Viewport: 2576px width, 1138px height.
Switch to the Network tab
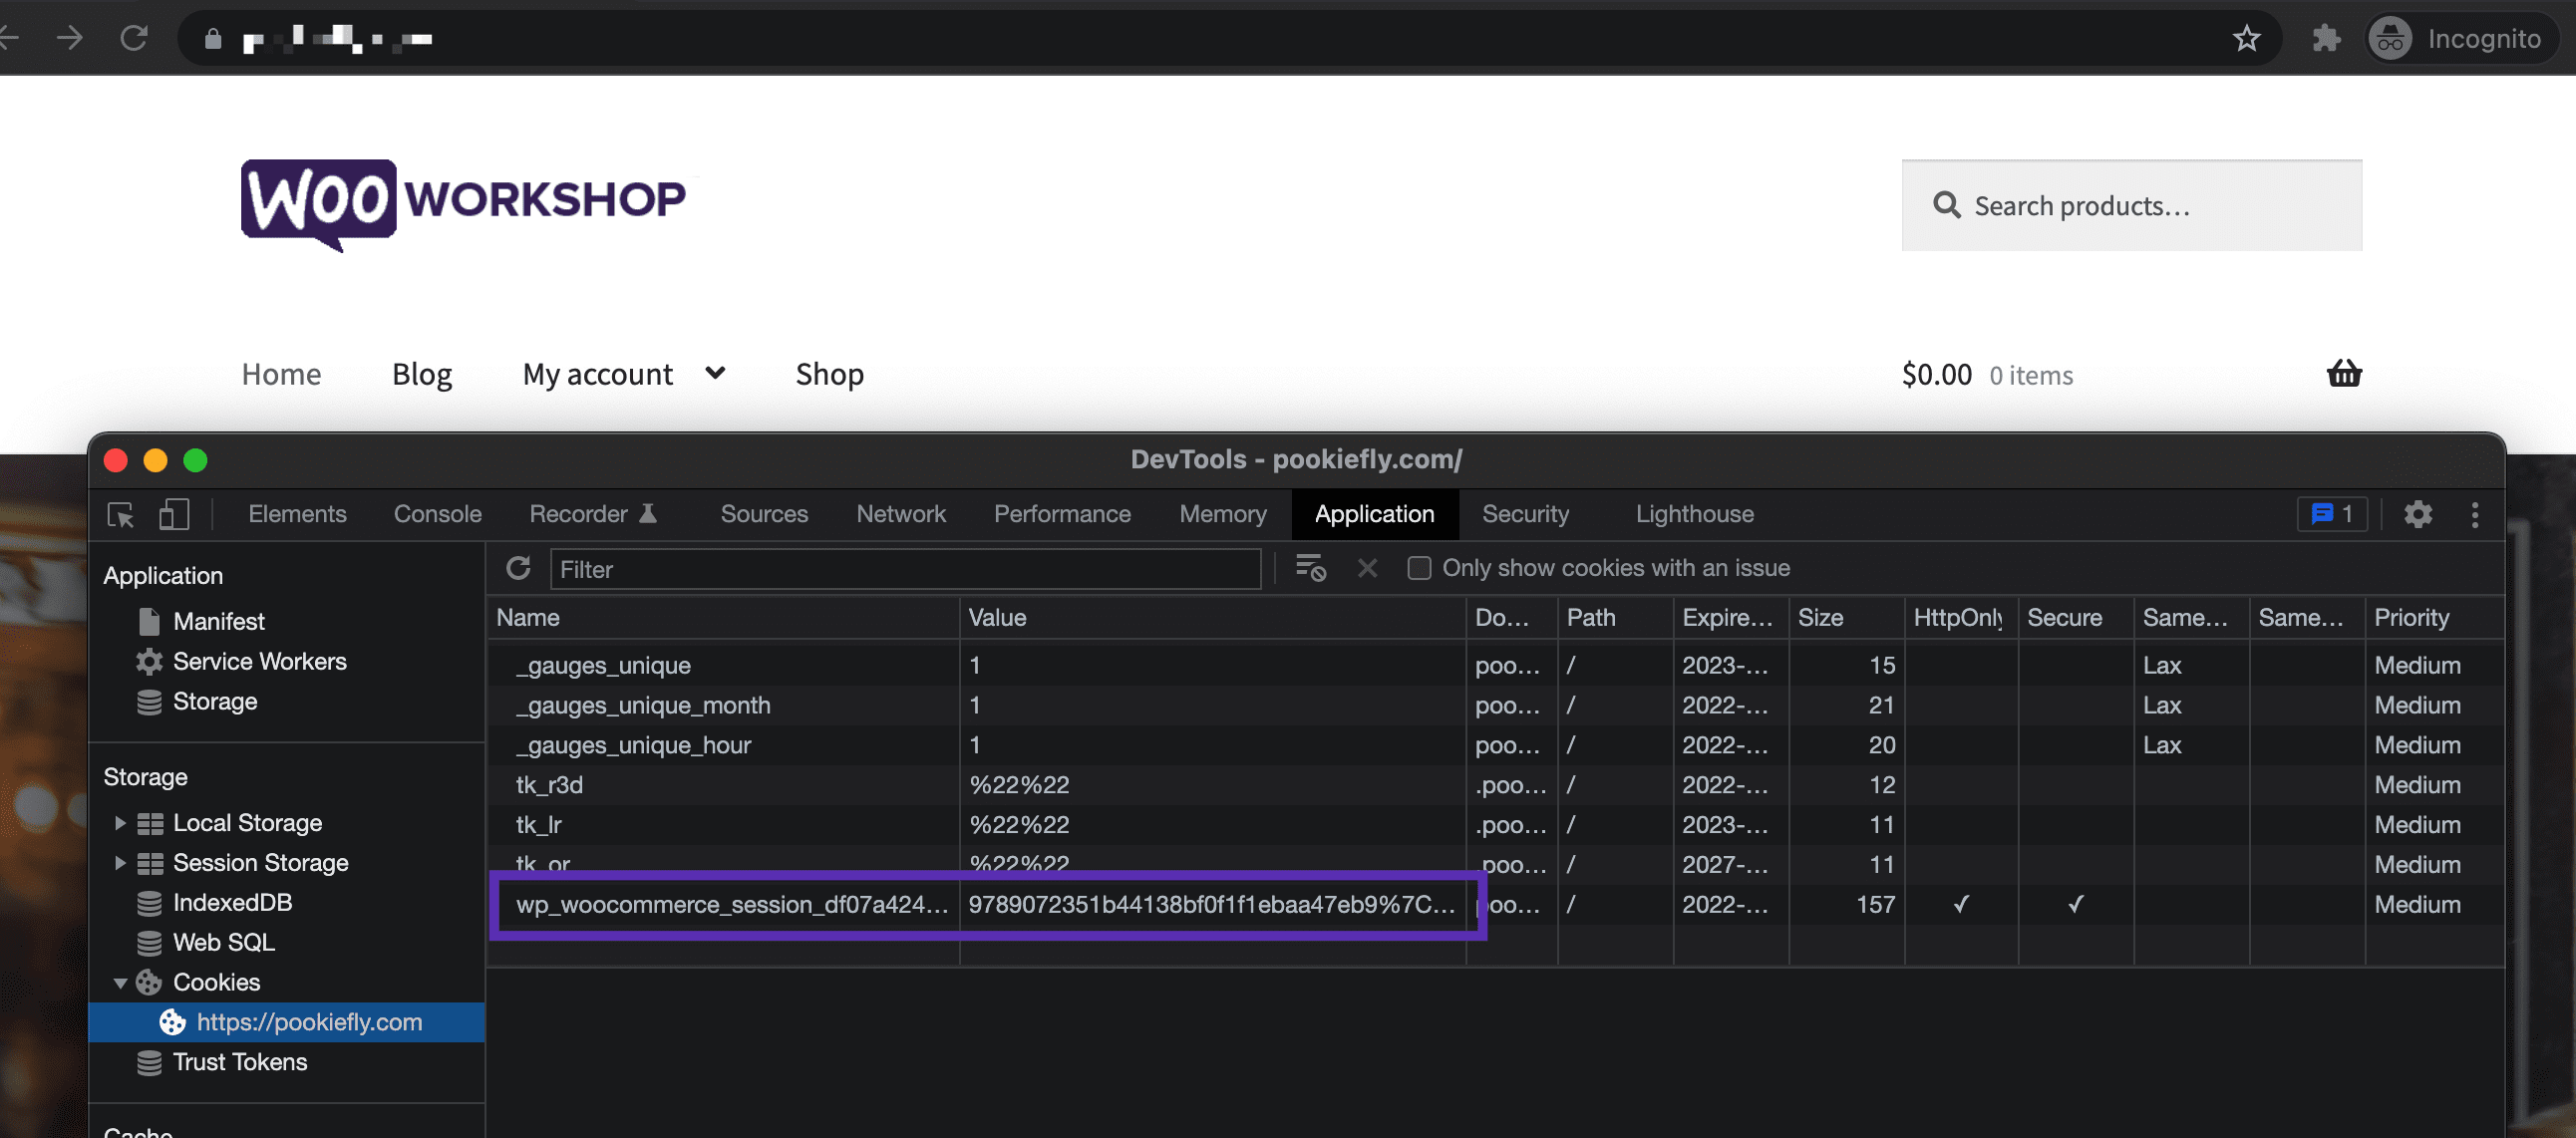coord(900,514)
